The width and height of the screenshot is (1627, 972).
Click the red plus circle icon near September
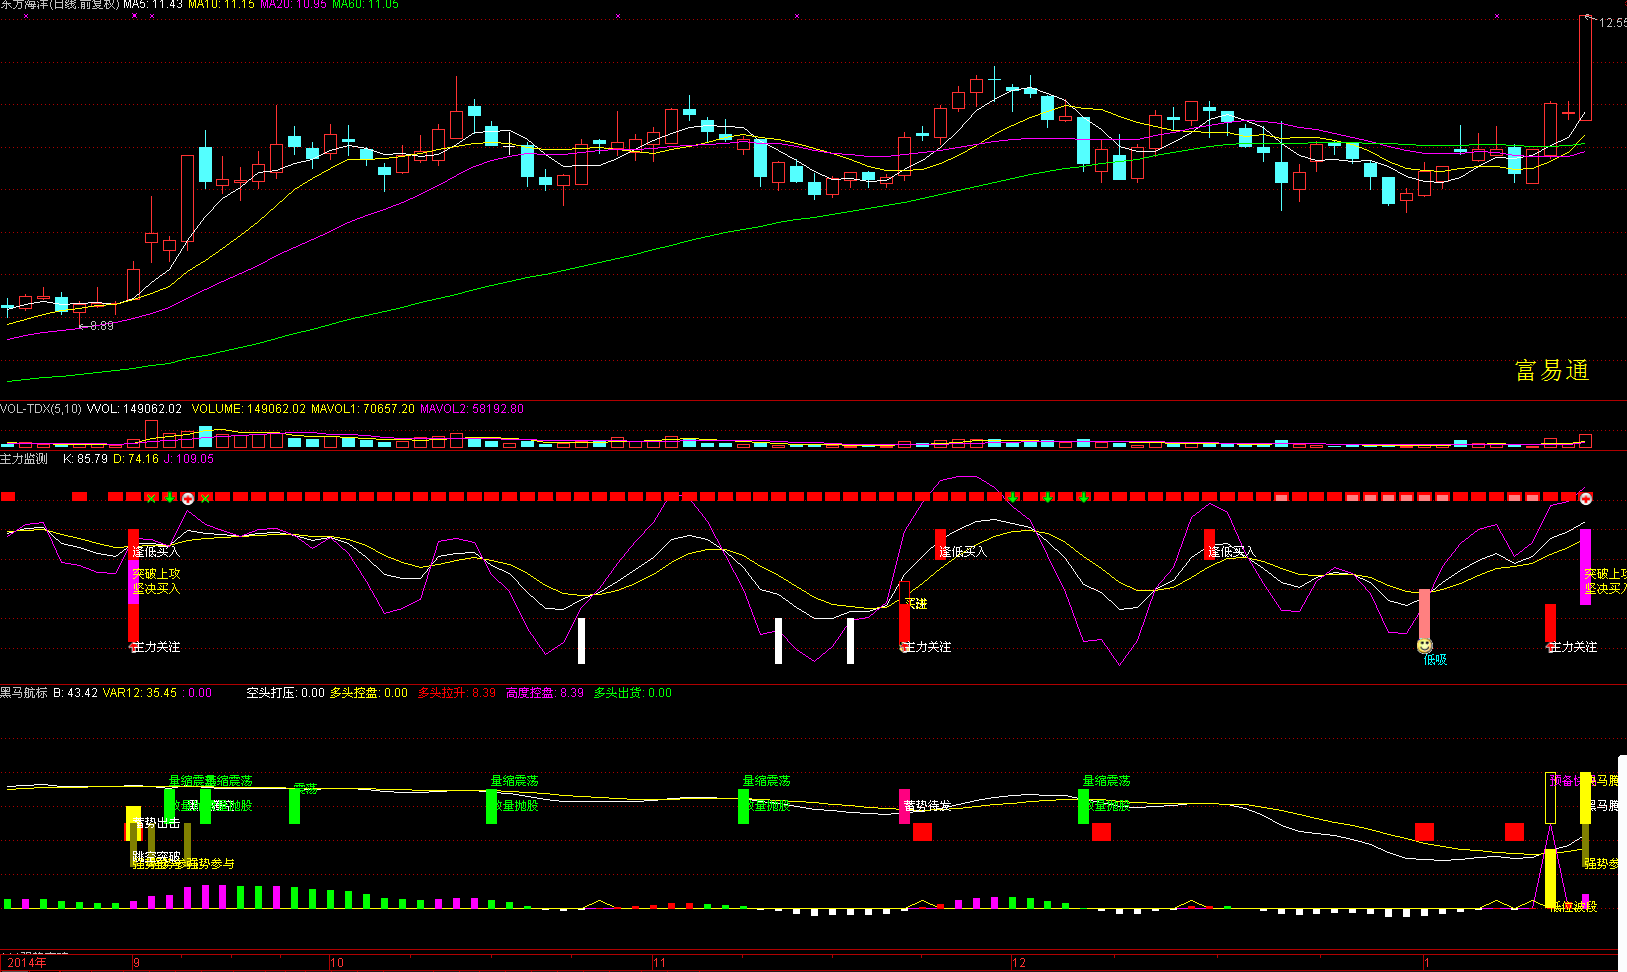(x=188, y=498)
